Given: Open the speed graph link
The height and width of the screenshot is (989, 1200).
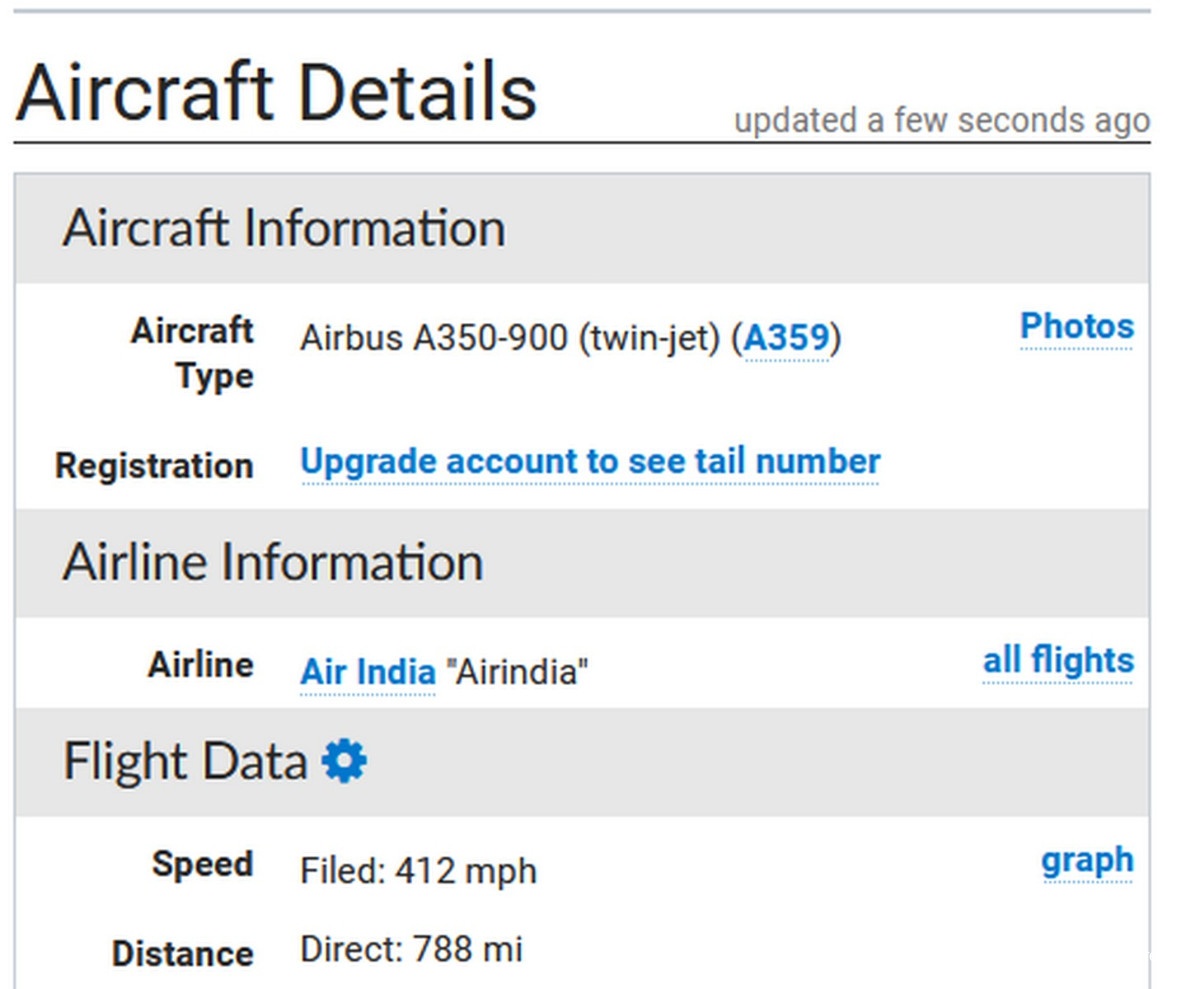Looking at the screenshot, I should [1087, 860].
